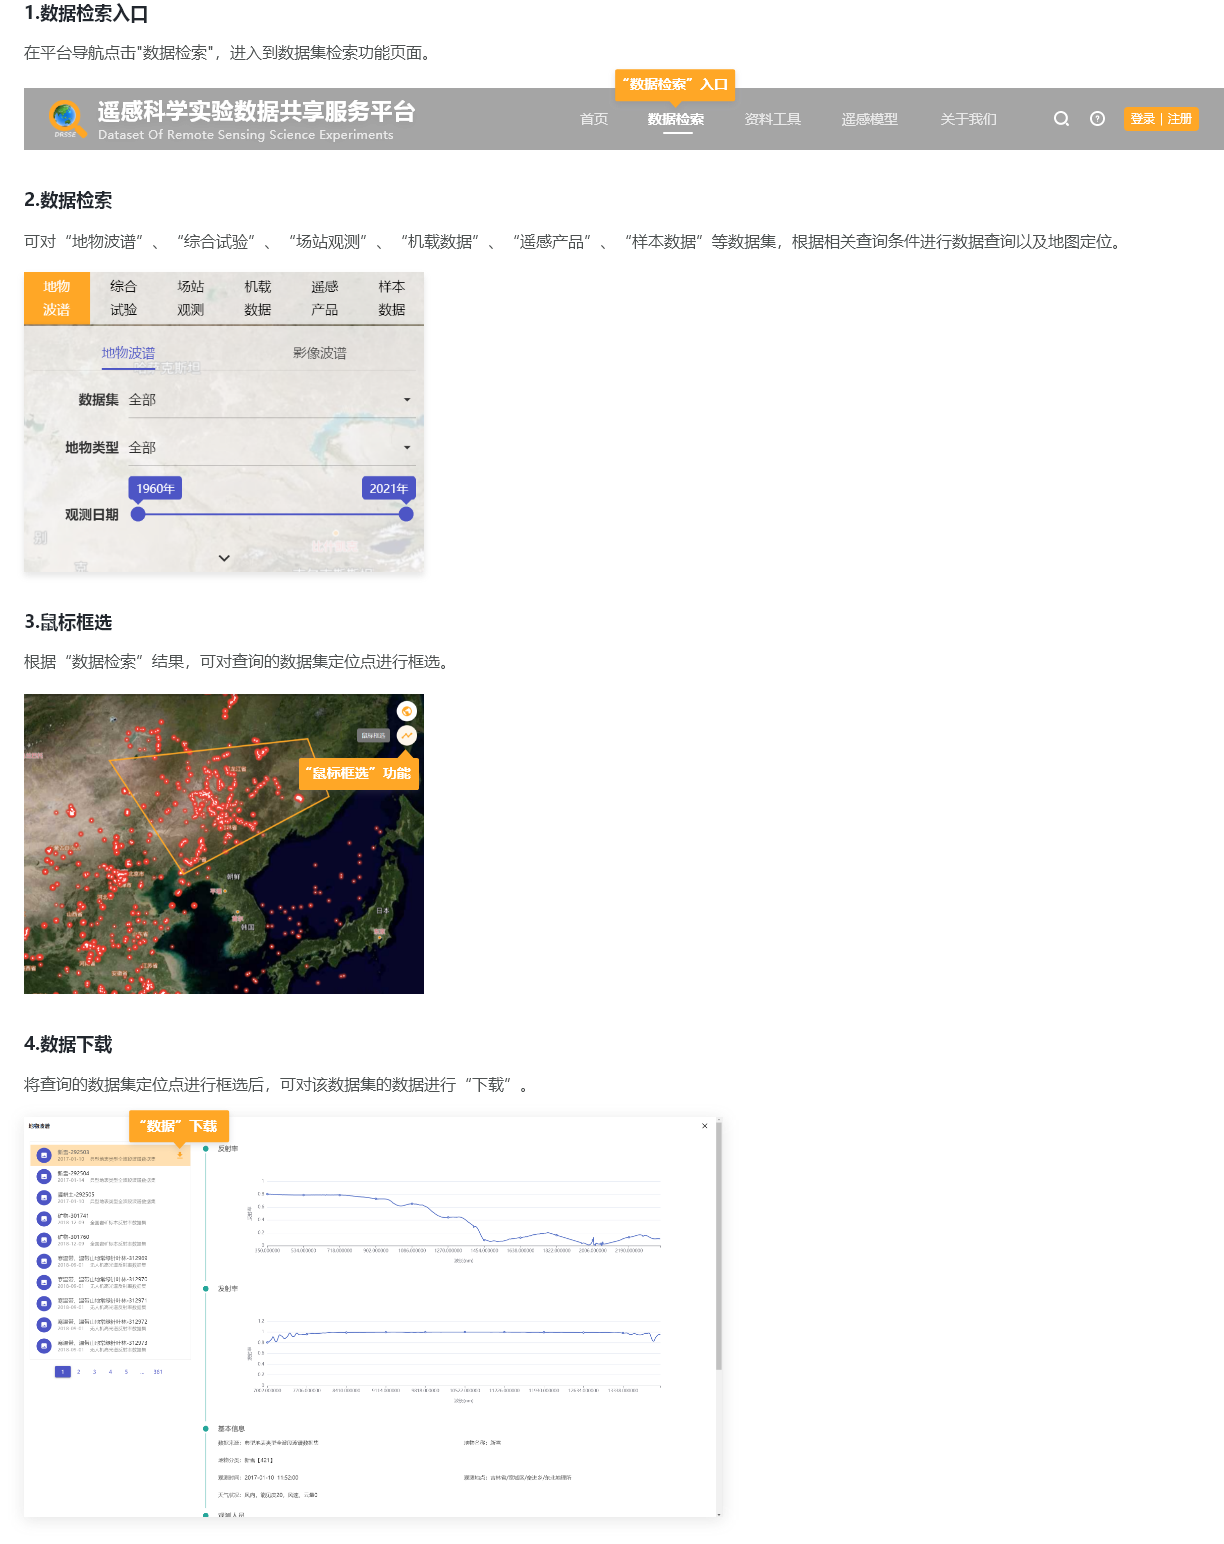Screen dimensions: 1224x1544
Task: Click the DRSSE platform logo
Action: pyautogui.click(x=67, y=119)
